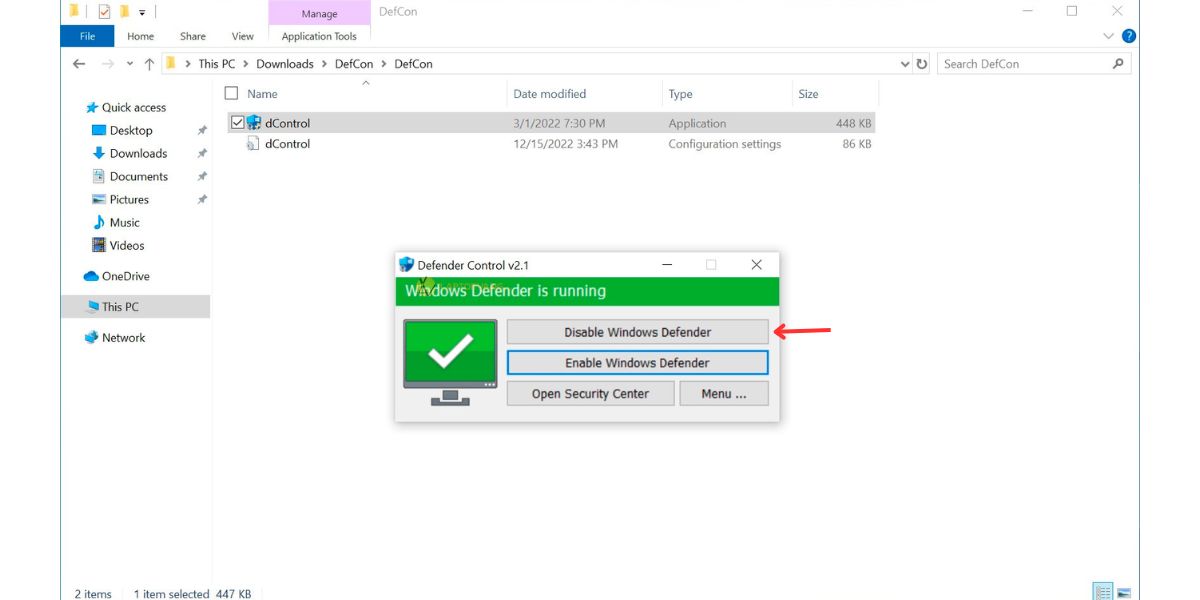Image resolution: width=1200 pixels, height=600 pixels.
Task: Select the Manage contextual tab
Action: [319, 13]
